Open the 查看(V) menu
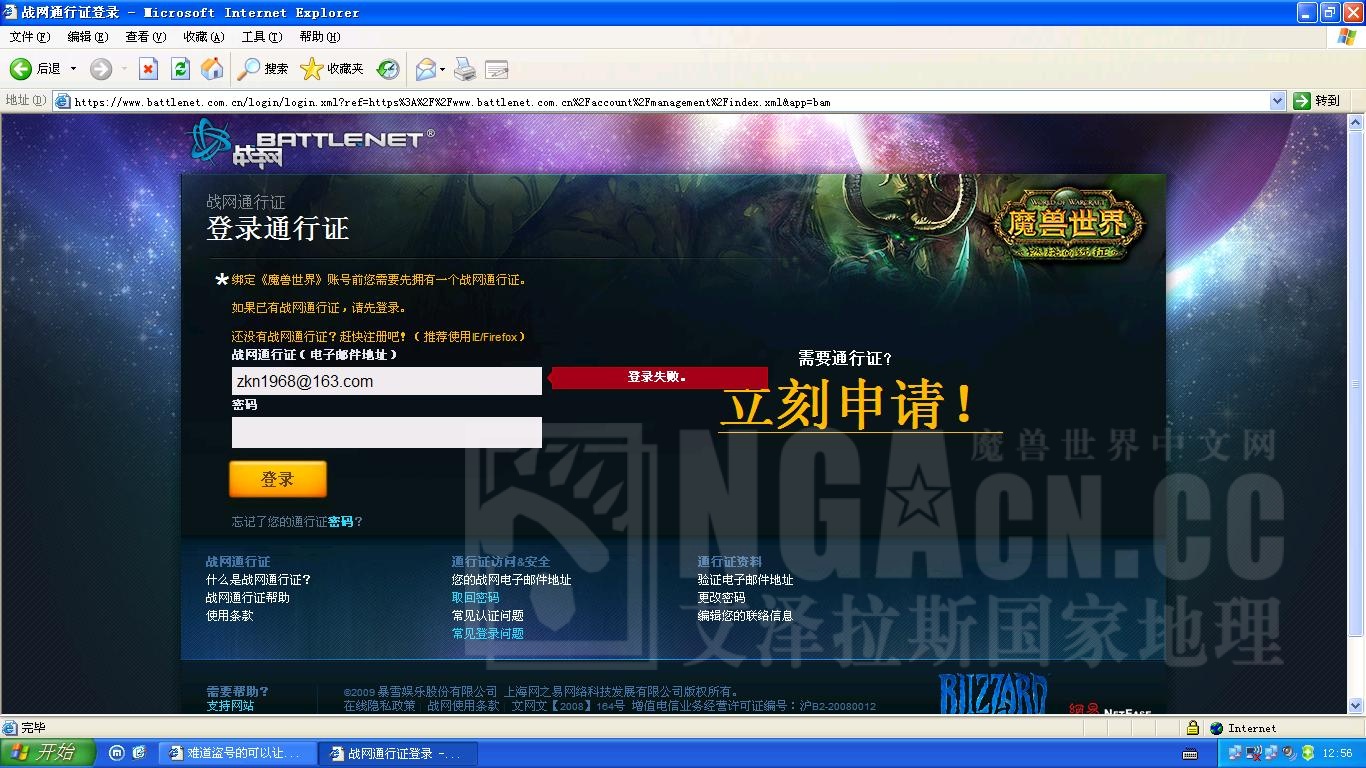The width and height of the screenshot is (1366, 768). click(x=146, y=37)
